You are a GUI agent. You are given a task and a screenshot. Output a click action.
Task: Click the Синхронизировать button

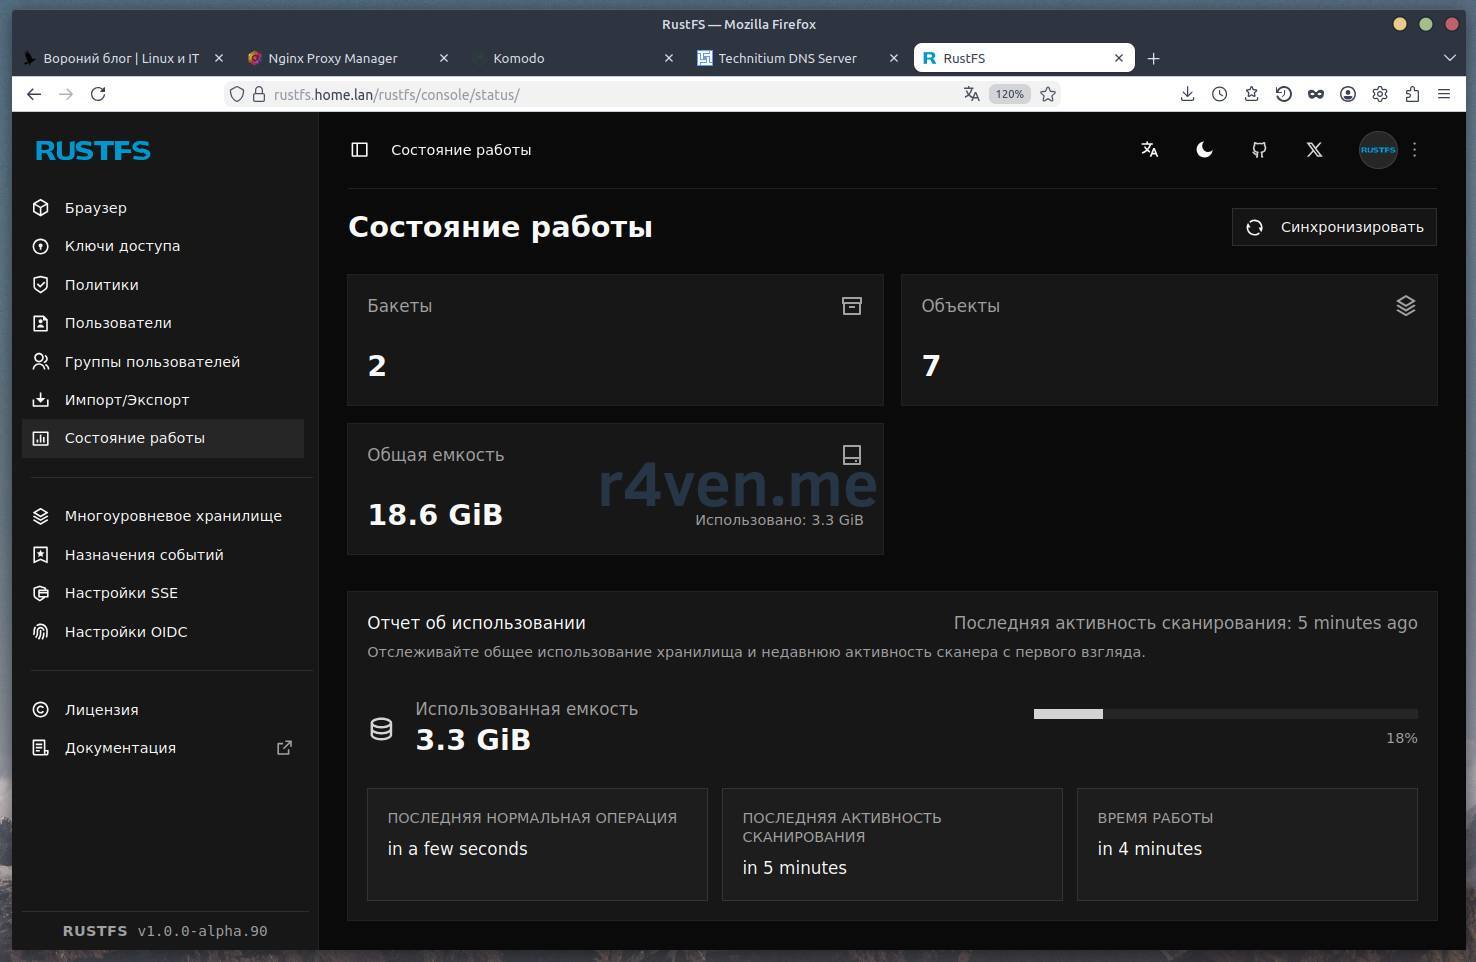tap(1334, 227)
